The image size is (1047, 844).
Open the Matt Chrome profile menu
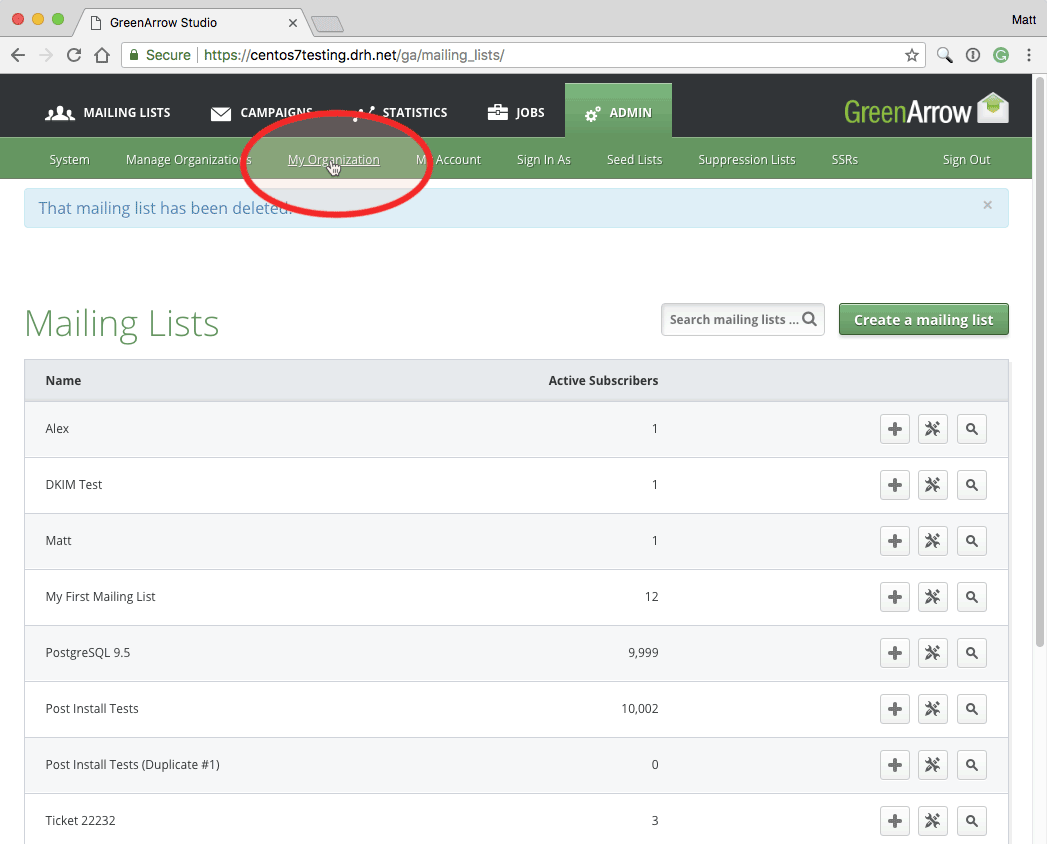tap(1024, 20)
